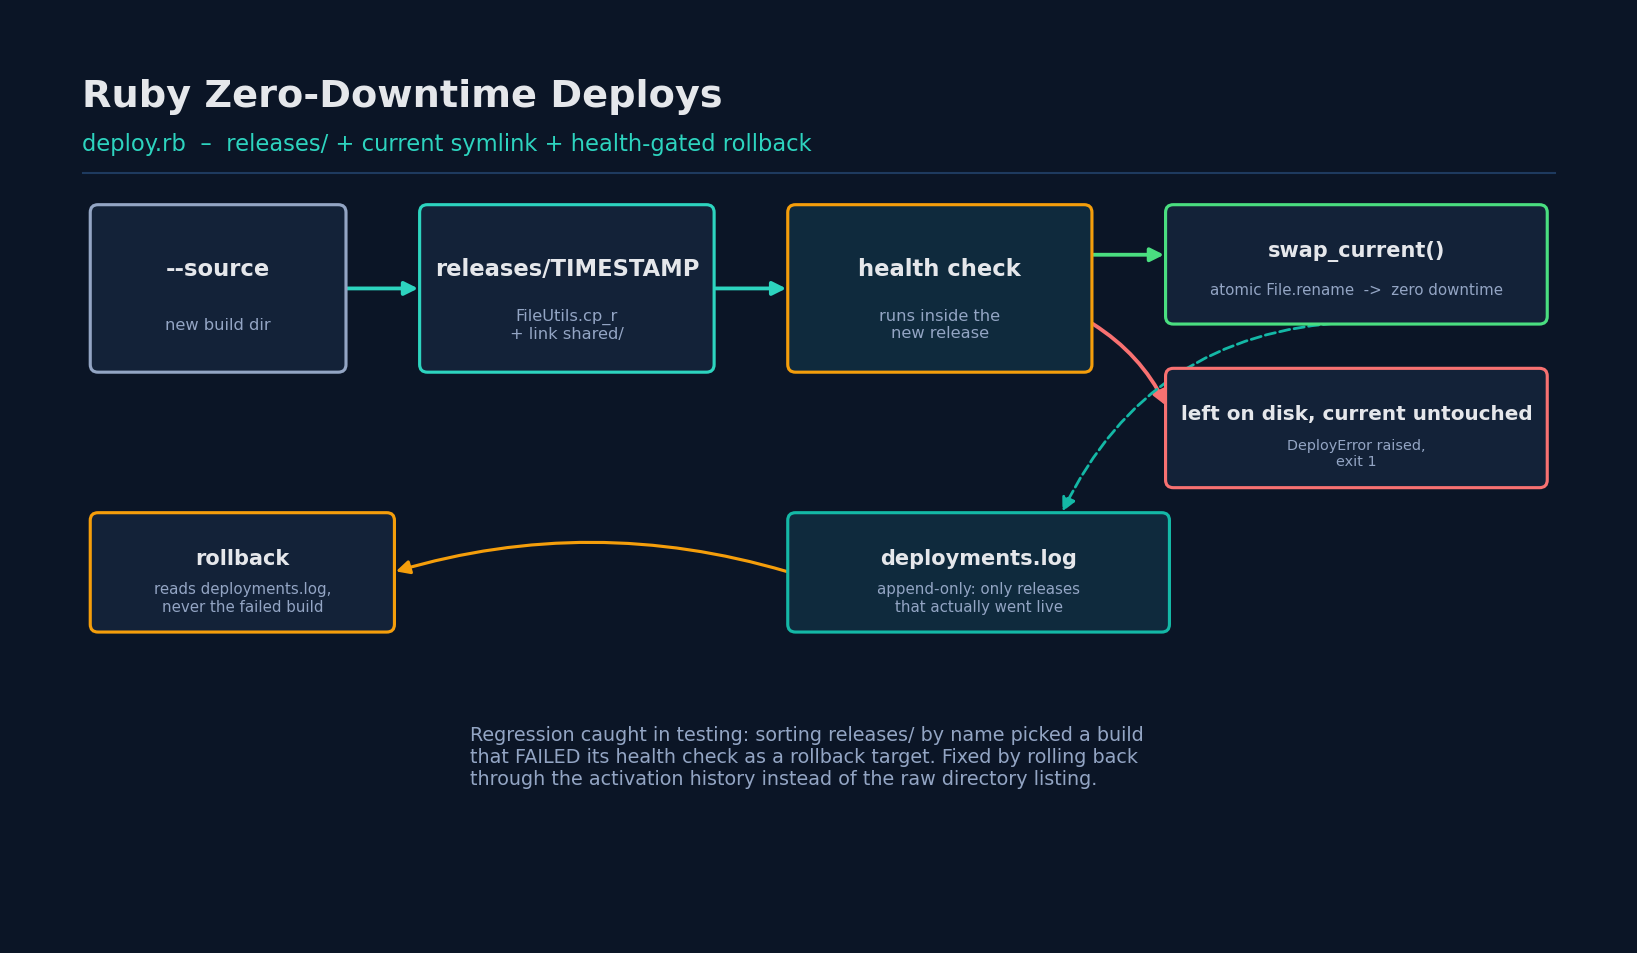This screenshot has width=1637, height=953.
Task: Select 'left on disk, current untouched' heading
Action: point(1356,414)
